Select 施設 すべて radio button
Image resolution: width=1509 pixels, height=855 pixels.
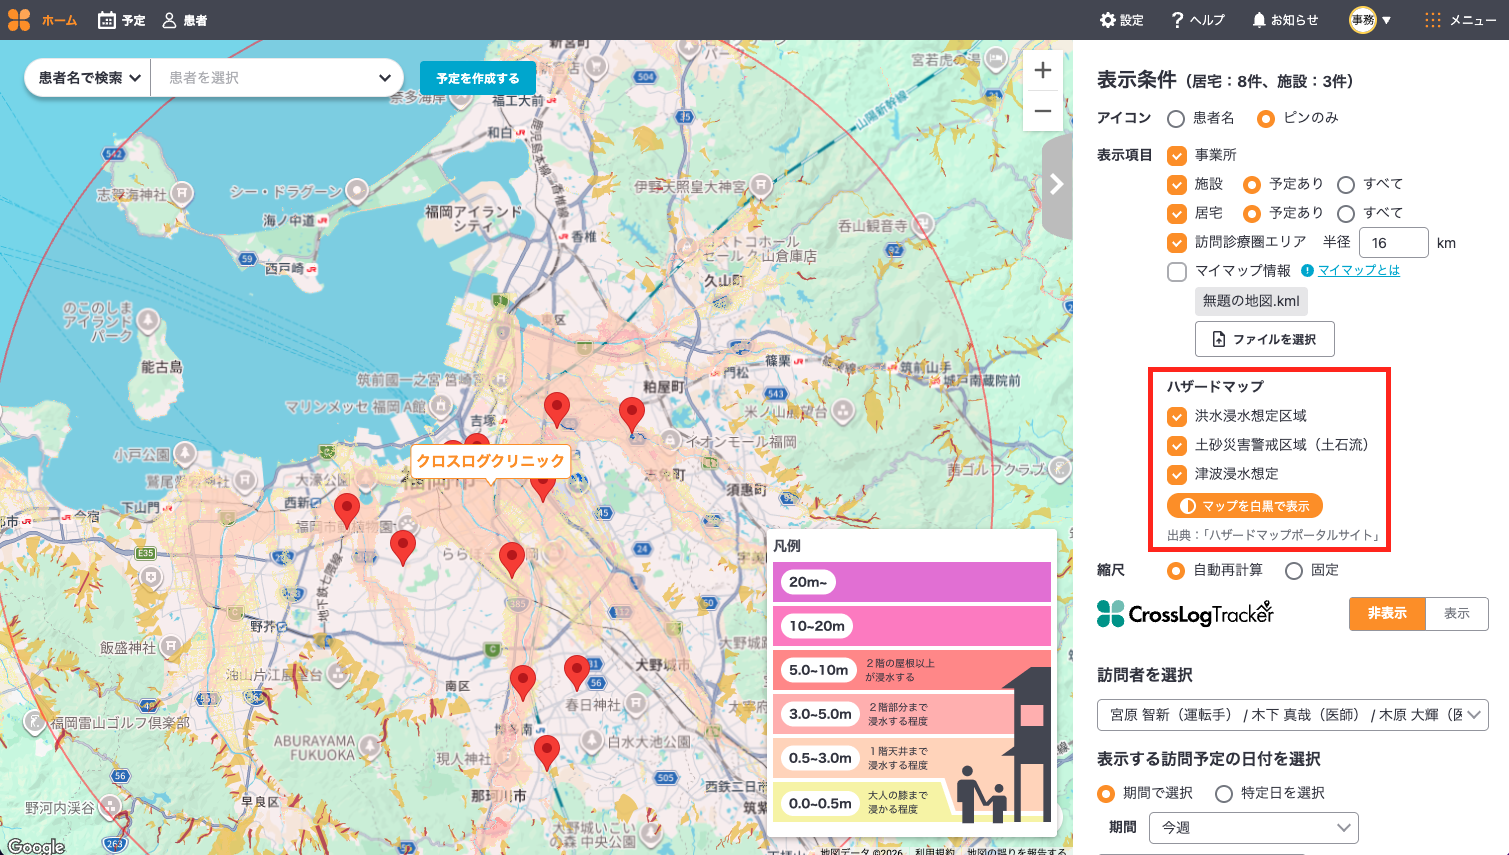[x=1346, y=185]
